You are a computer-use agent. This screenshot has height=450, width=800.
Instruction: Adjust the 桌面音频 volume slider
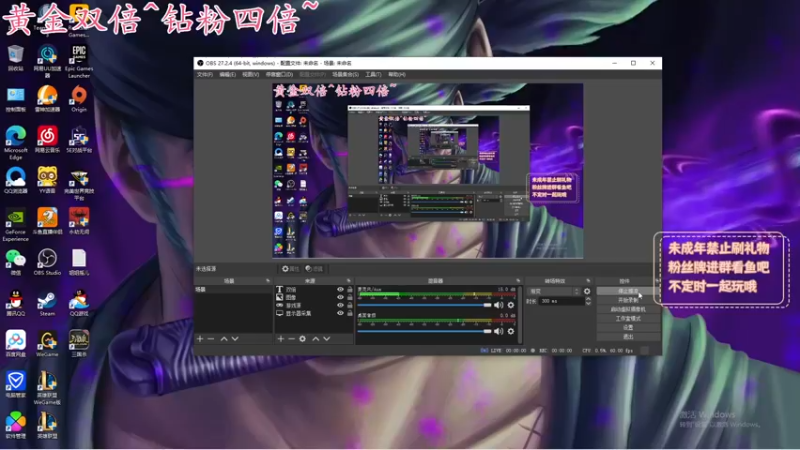pyautogui.click(x=424, y=331)
